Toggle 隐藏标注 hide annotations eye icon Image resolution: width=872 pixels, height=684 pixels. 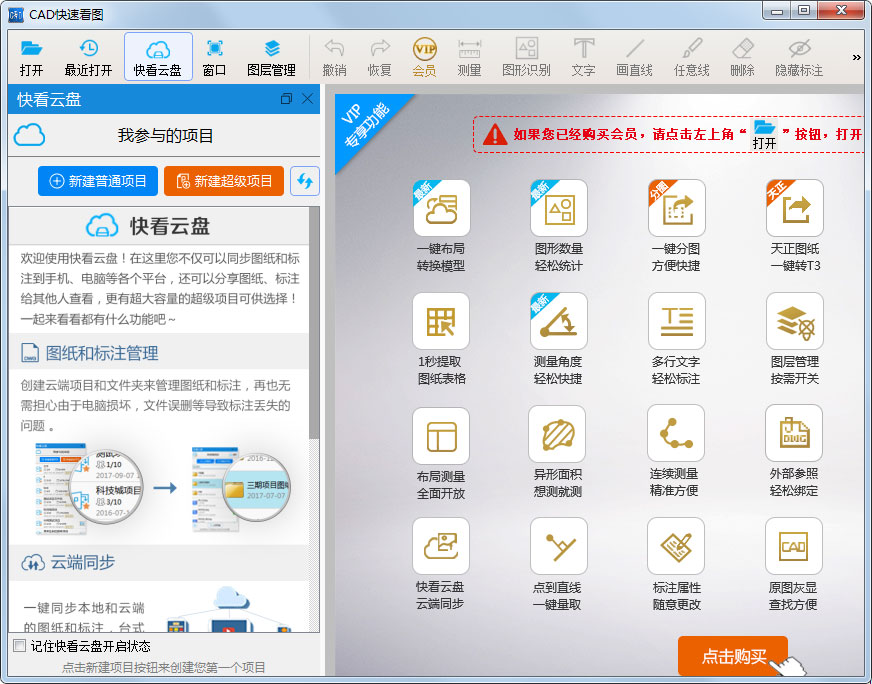pyautogui.click(x=799, y=57)
